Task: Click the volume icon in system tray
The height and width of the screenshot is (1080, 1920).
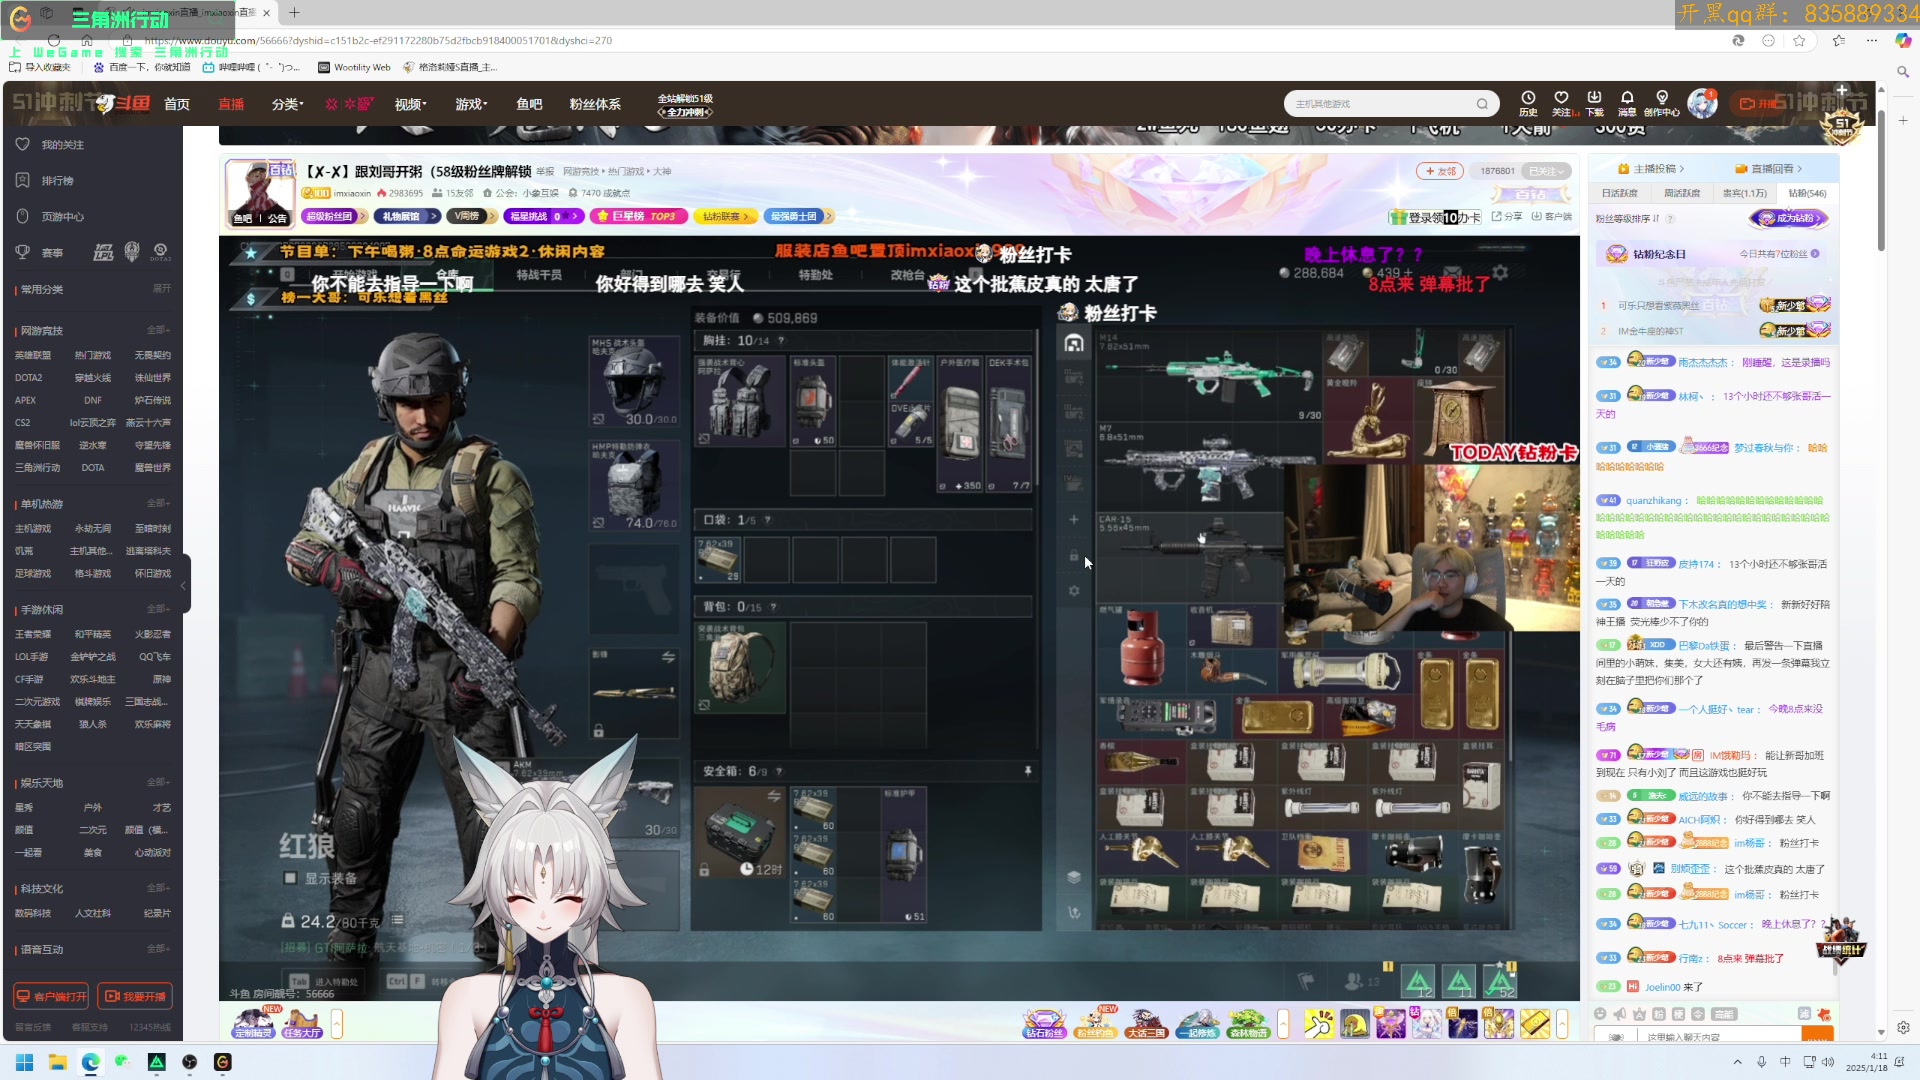Action: click(1828, 1062)
